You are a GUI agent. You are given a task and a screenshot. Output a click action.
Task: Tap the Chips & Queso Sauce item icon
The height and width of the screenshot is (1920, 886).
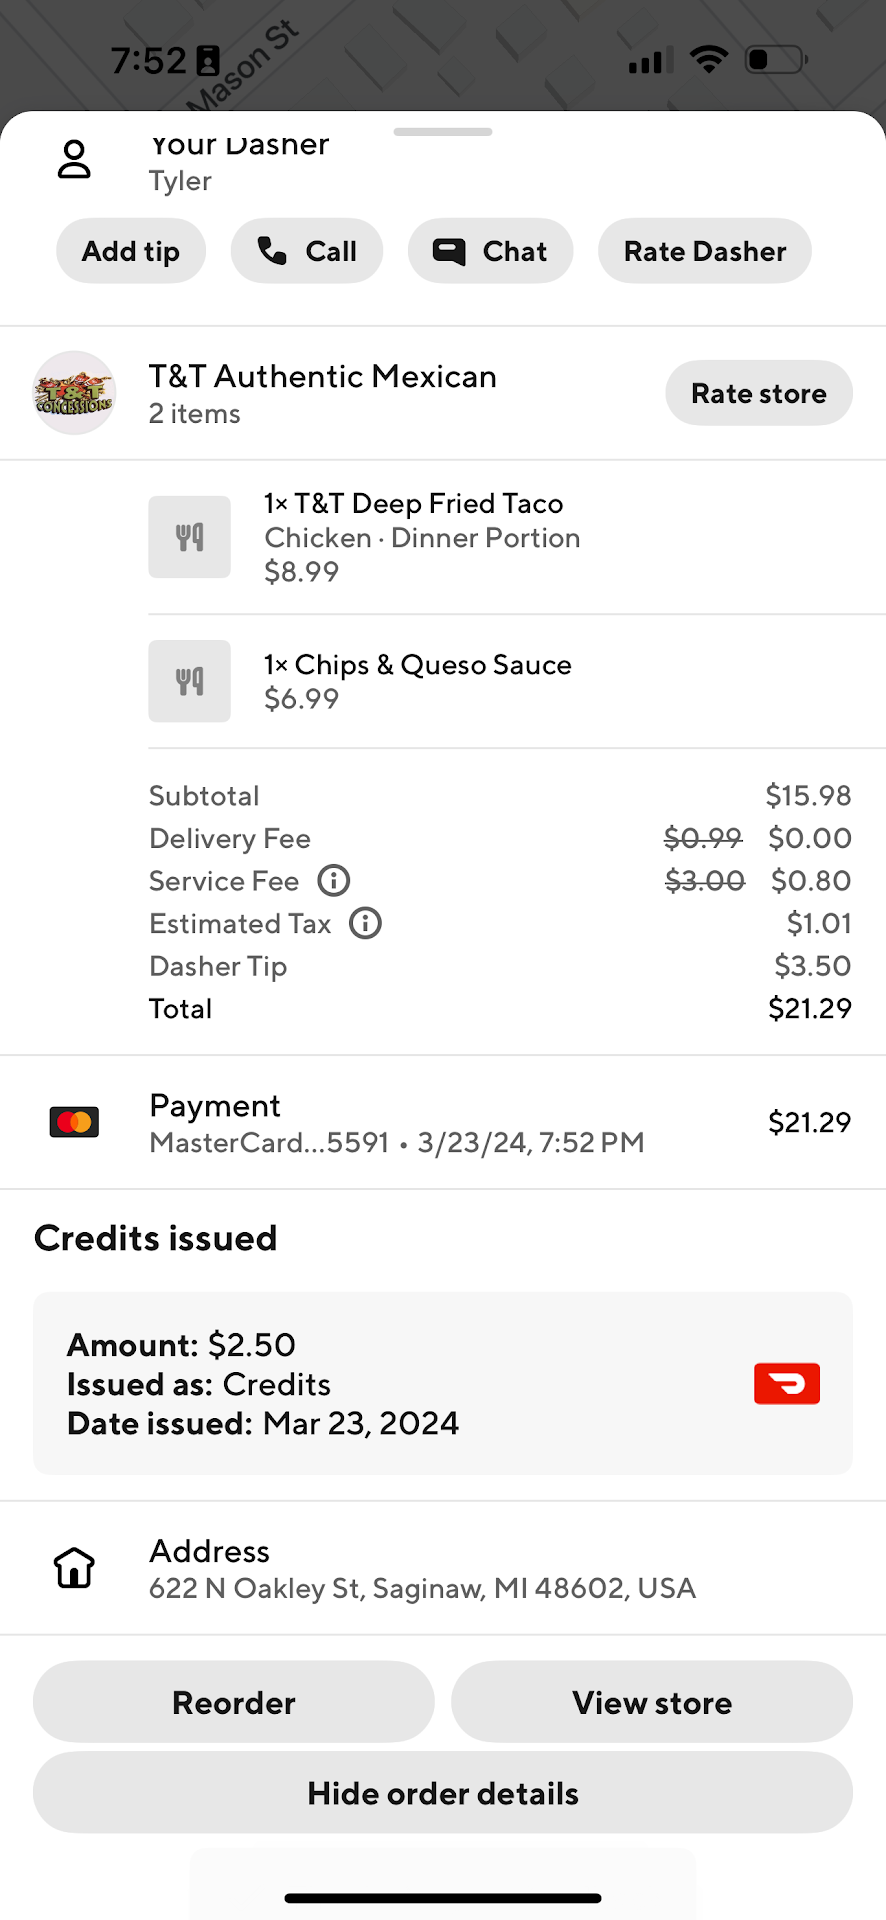coord(189,681)
